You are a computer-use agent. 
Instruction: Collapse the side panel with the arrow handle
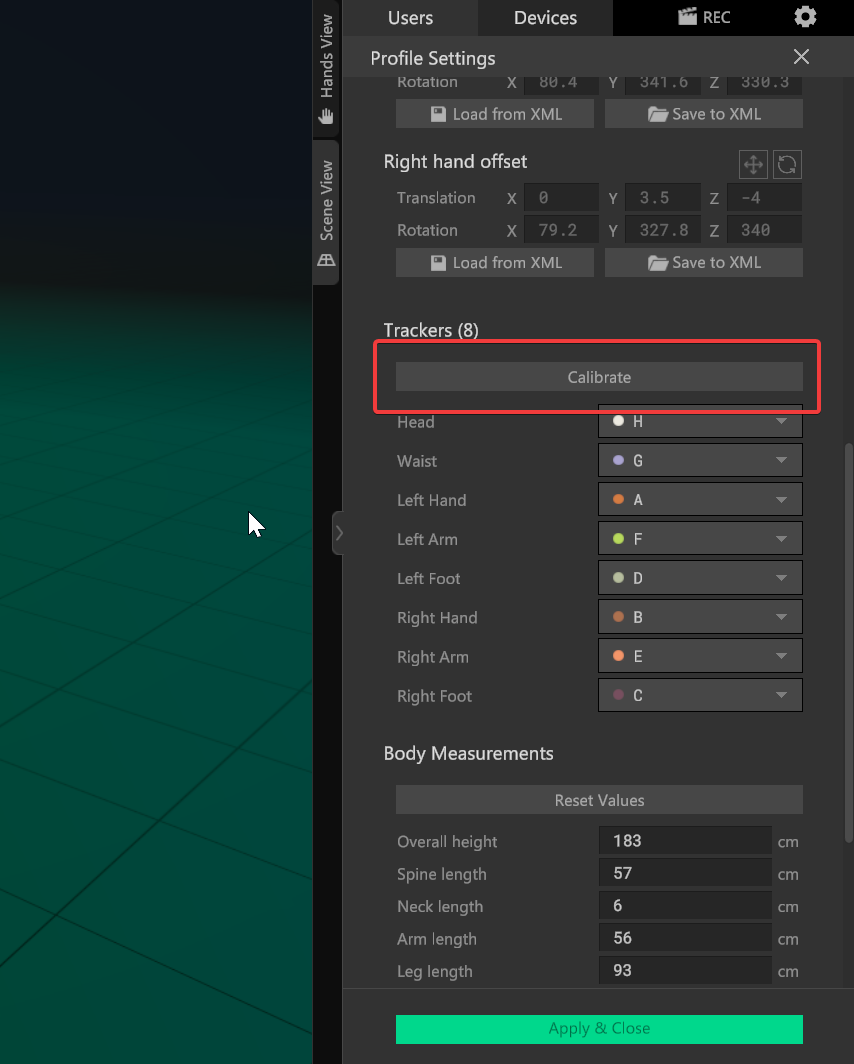pos(338,533)
